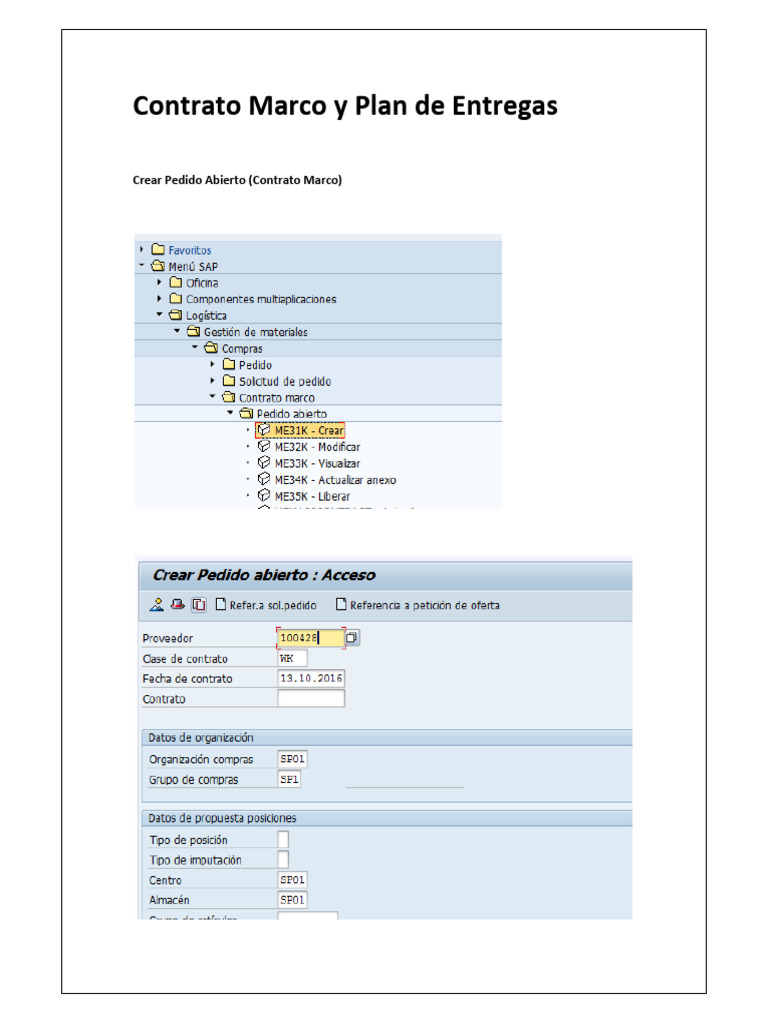Expand the Oficina folder arrow
Screen dimensions: 768x1024
(159, 282)
